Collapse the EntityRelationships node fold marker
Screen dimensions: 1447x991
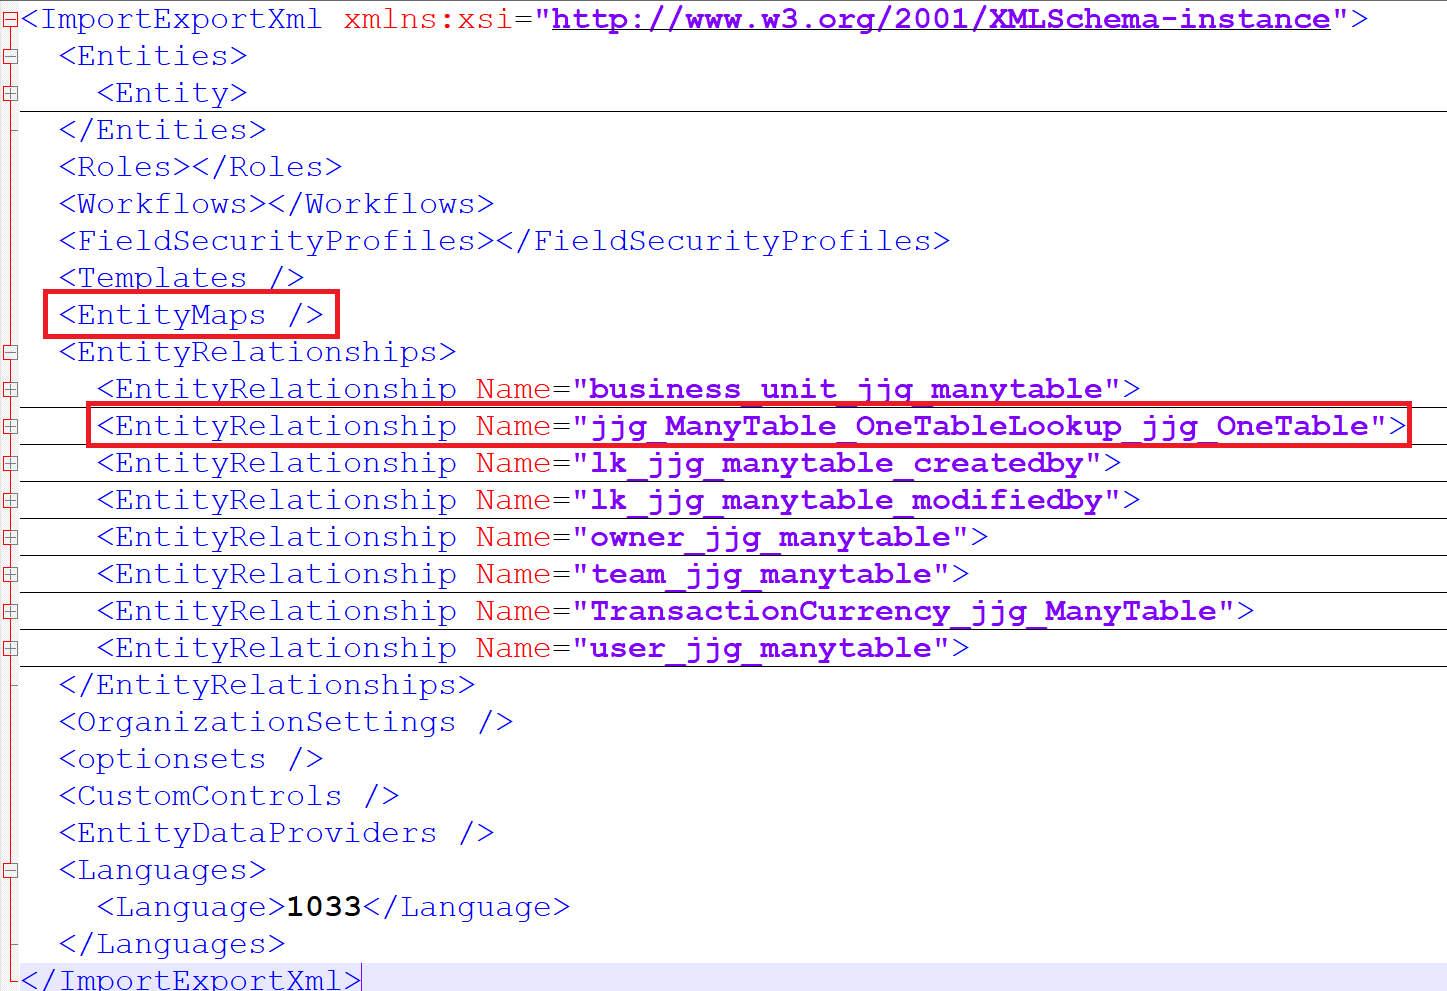10,352
